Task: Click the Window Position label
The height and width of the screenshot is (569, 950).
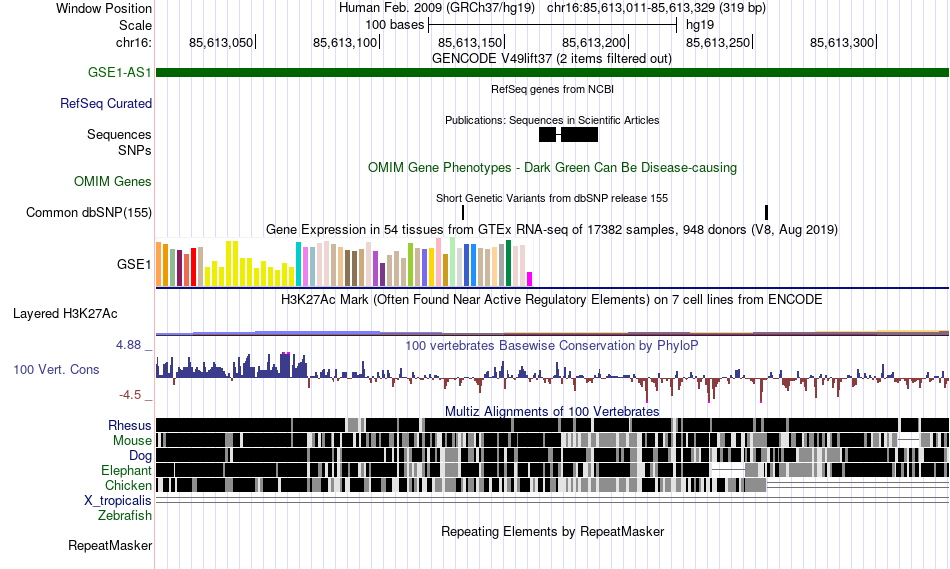Action: (104, 8)
